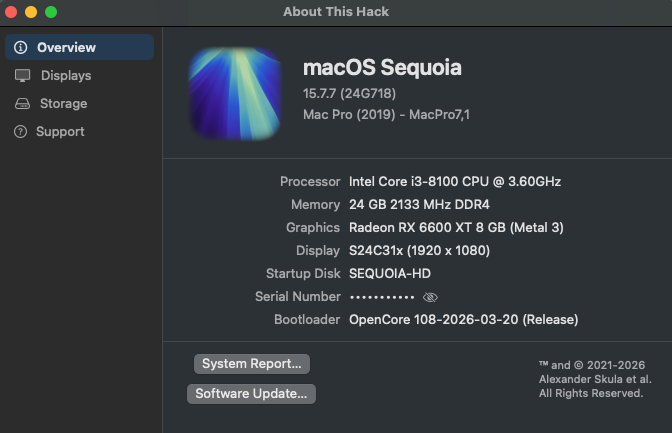Image resolution: width=672 pixels, height=433 pixels.
Task: Click the Support question mark icon
Action: [20, 131]
